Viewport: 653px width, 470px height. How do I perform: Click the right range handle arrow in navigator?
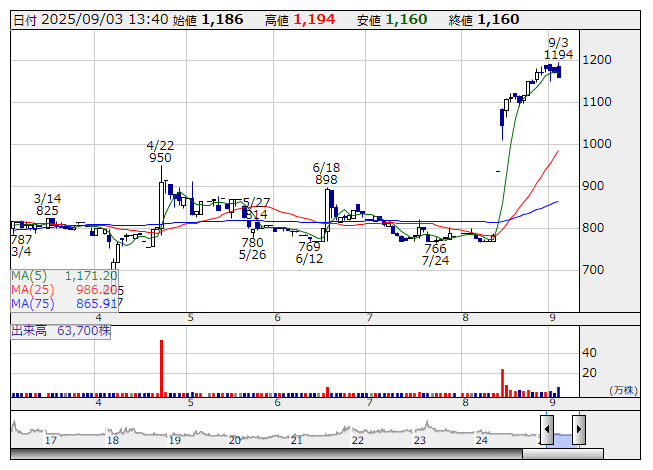pos(579,429)
